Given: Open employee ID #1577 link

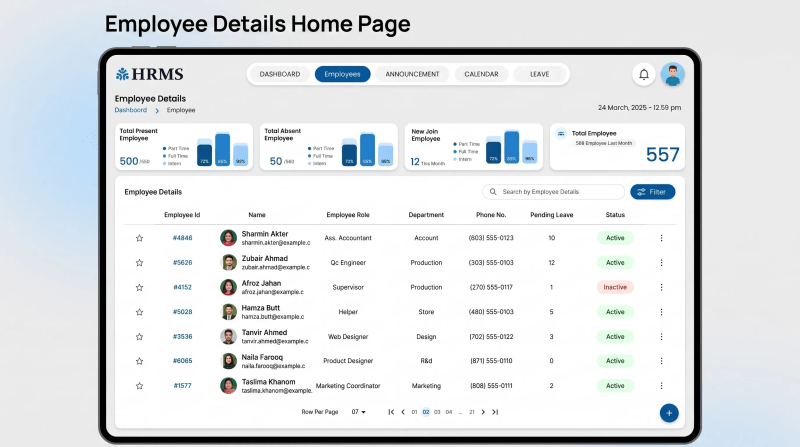Looking at the screenshot, I should click(182, 386).
